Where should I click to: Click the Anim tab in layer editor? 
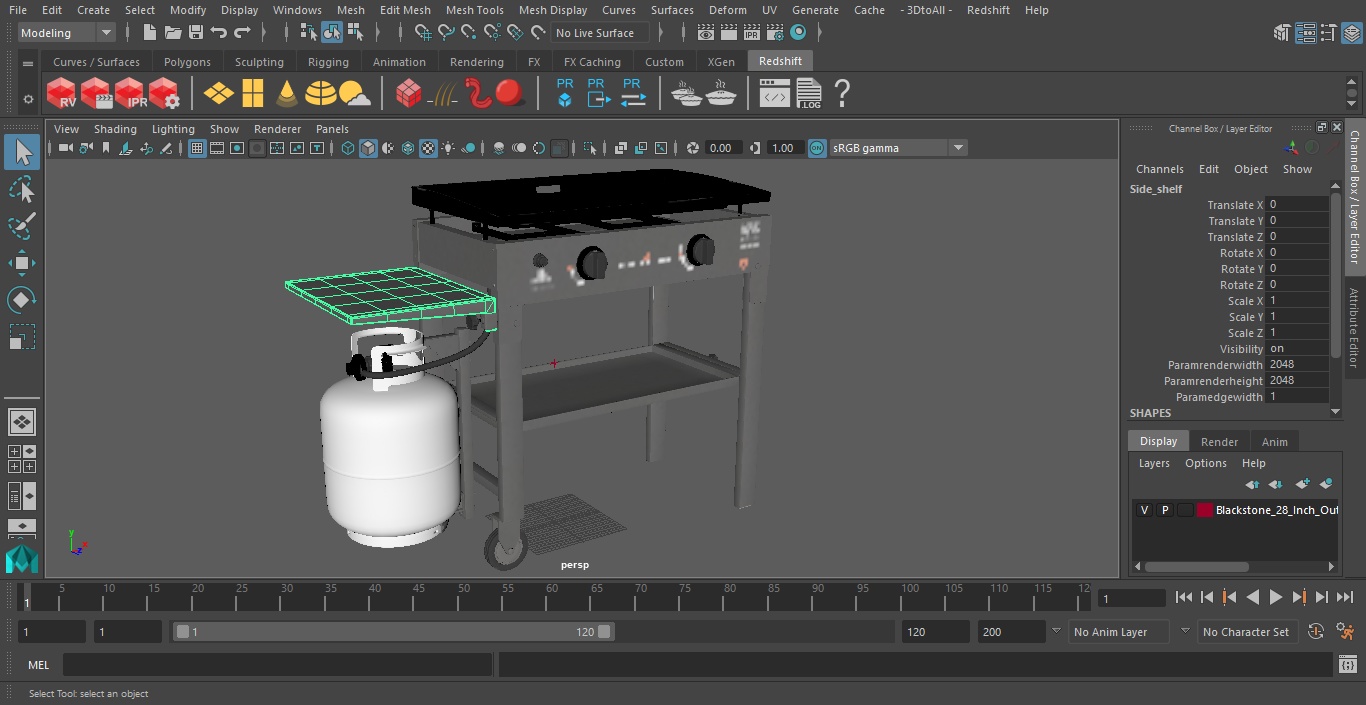(x=1274, y=441)
